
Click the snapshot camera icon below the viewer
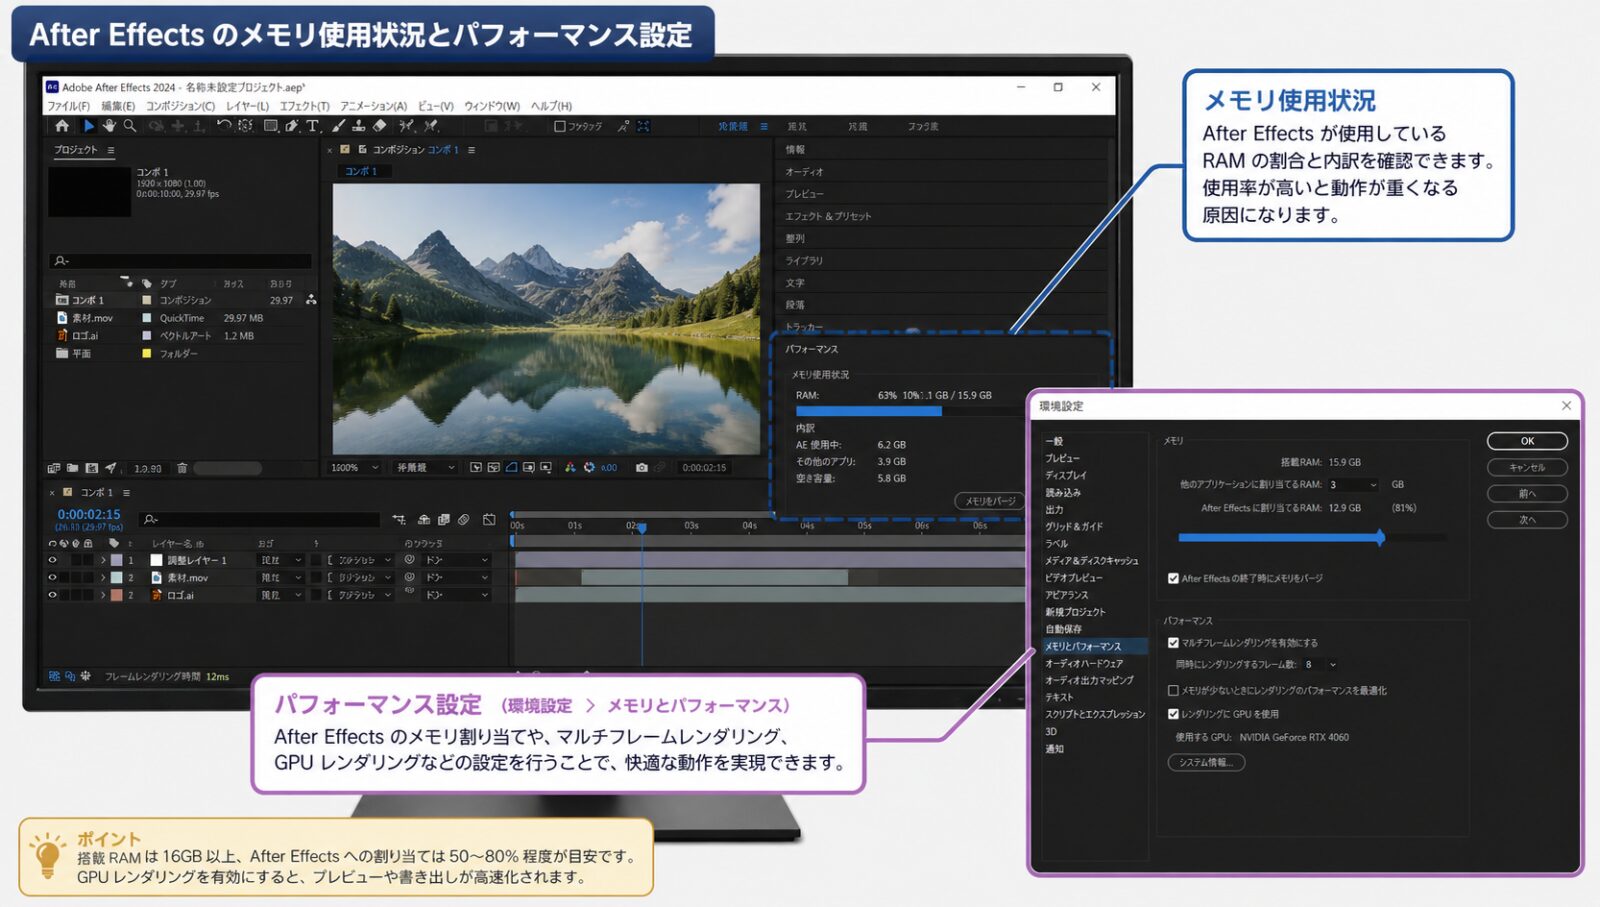pyautogui.click(x=641, y=467)
